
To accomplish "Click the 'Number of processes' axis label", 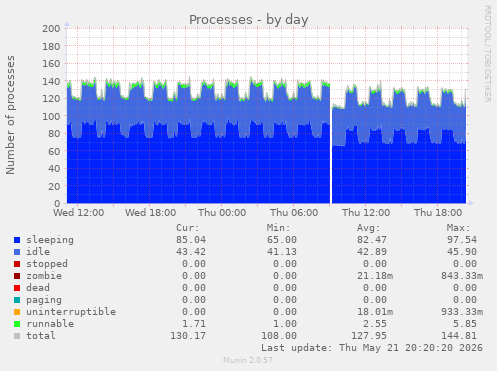I will [11, 115].
